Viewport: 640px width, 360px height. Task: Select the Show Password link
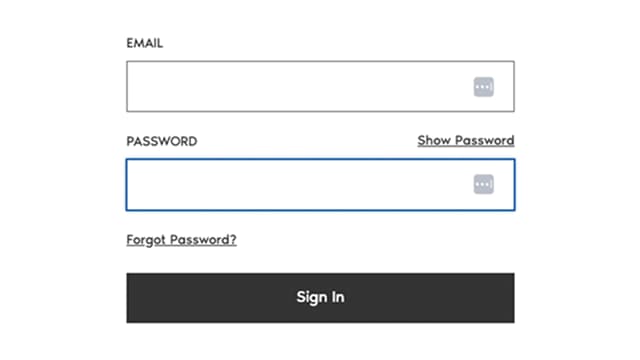466,140
